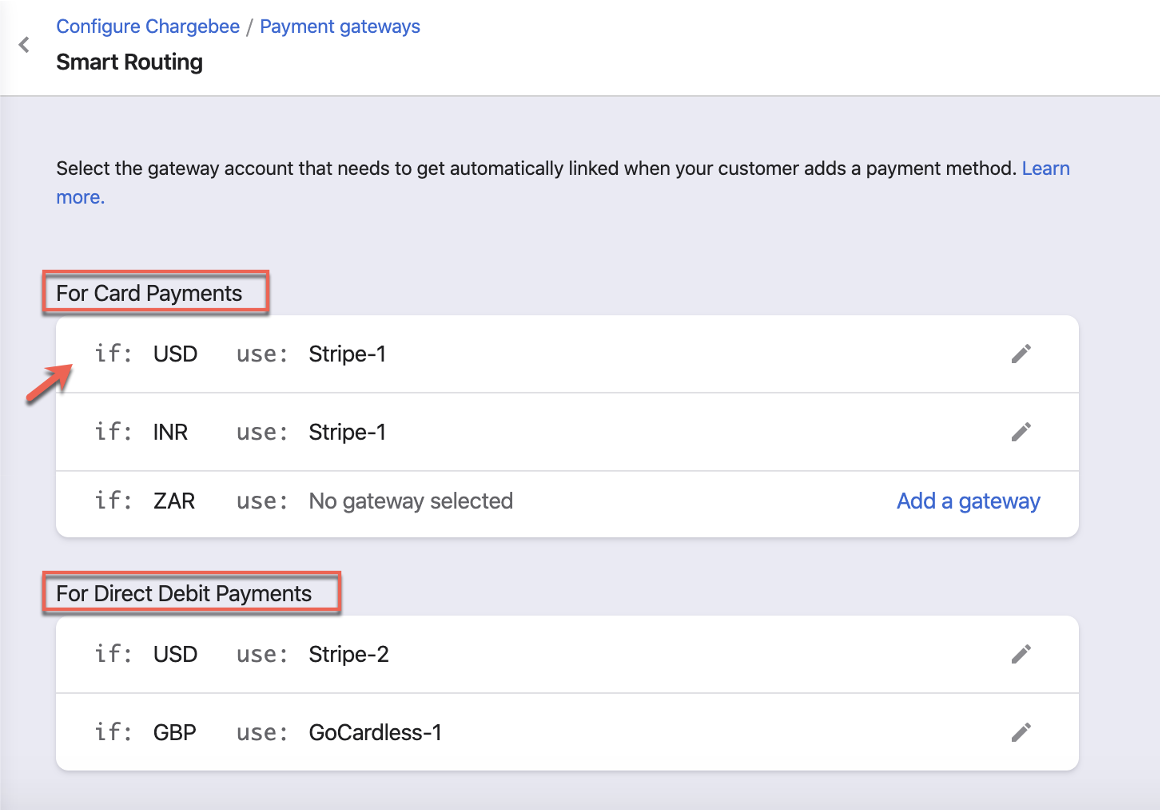This screenshot has height=810, width=1160.
Task: Click the For Direct Debit Payments heading
Action: tap(184, 594)
